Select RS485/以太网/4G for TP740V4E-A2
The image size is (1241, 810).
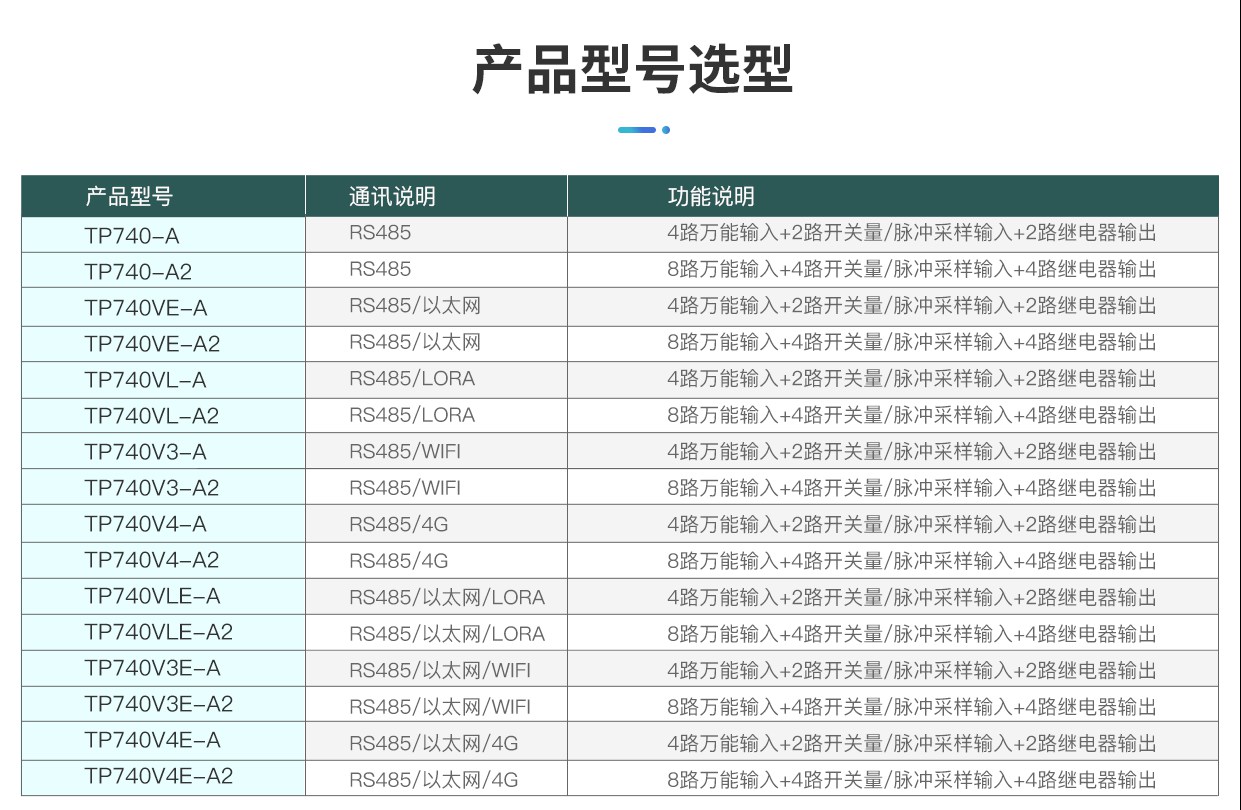click(434, 779)
